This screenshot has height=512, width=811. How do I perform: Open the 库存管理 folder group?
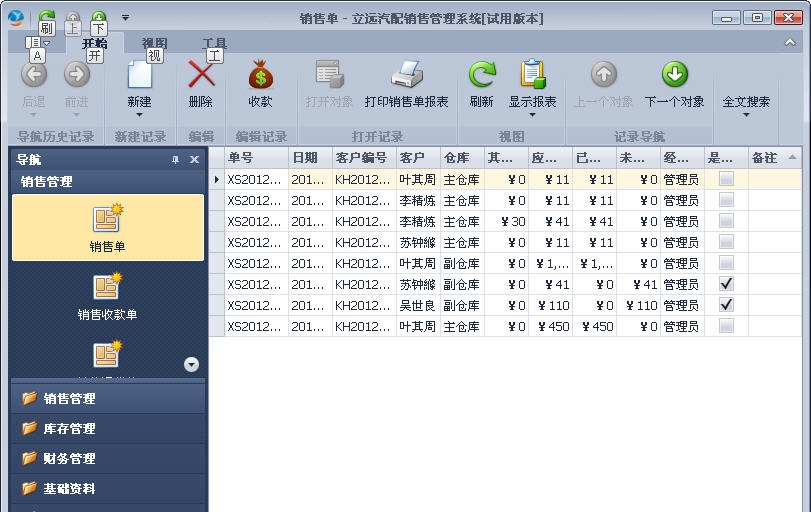(x=108, y=428)
